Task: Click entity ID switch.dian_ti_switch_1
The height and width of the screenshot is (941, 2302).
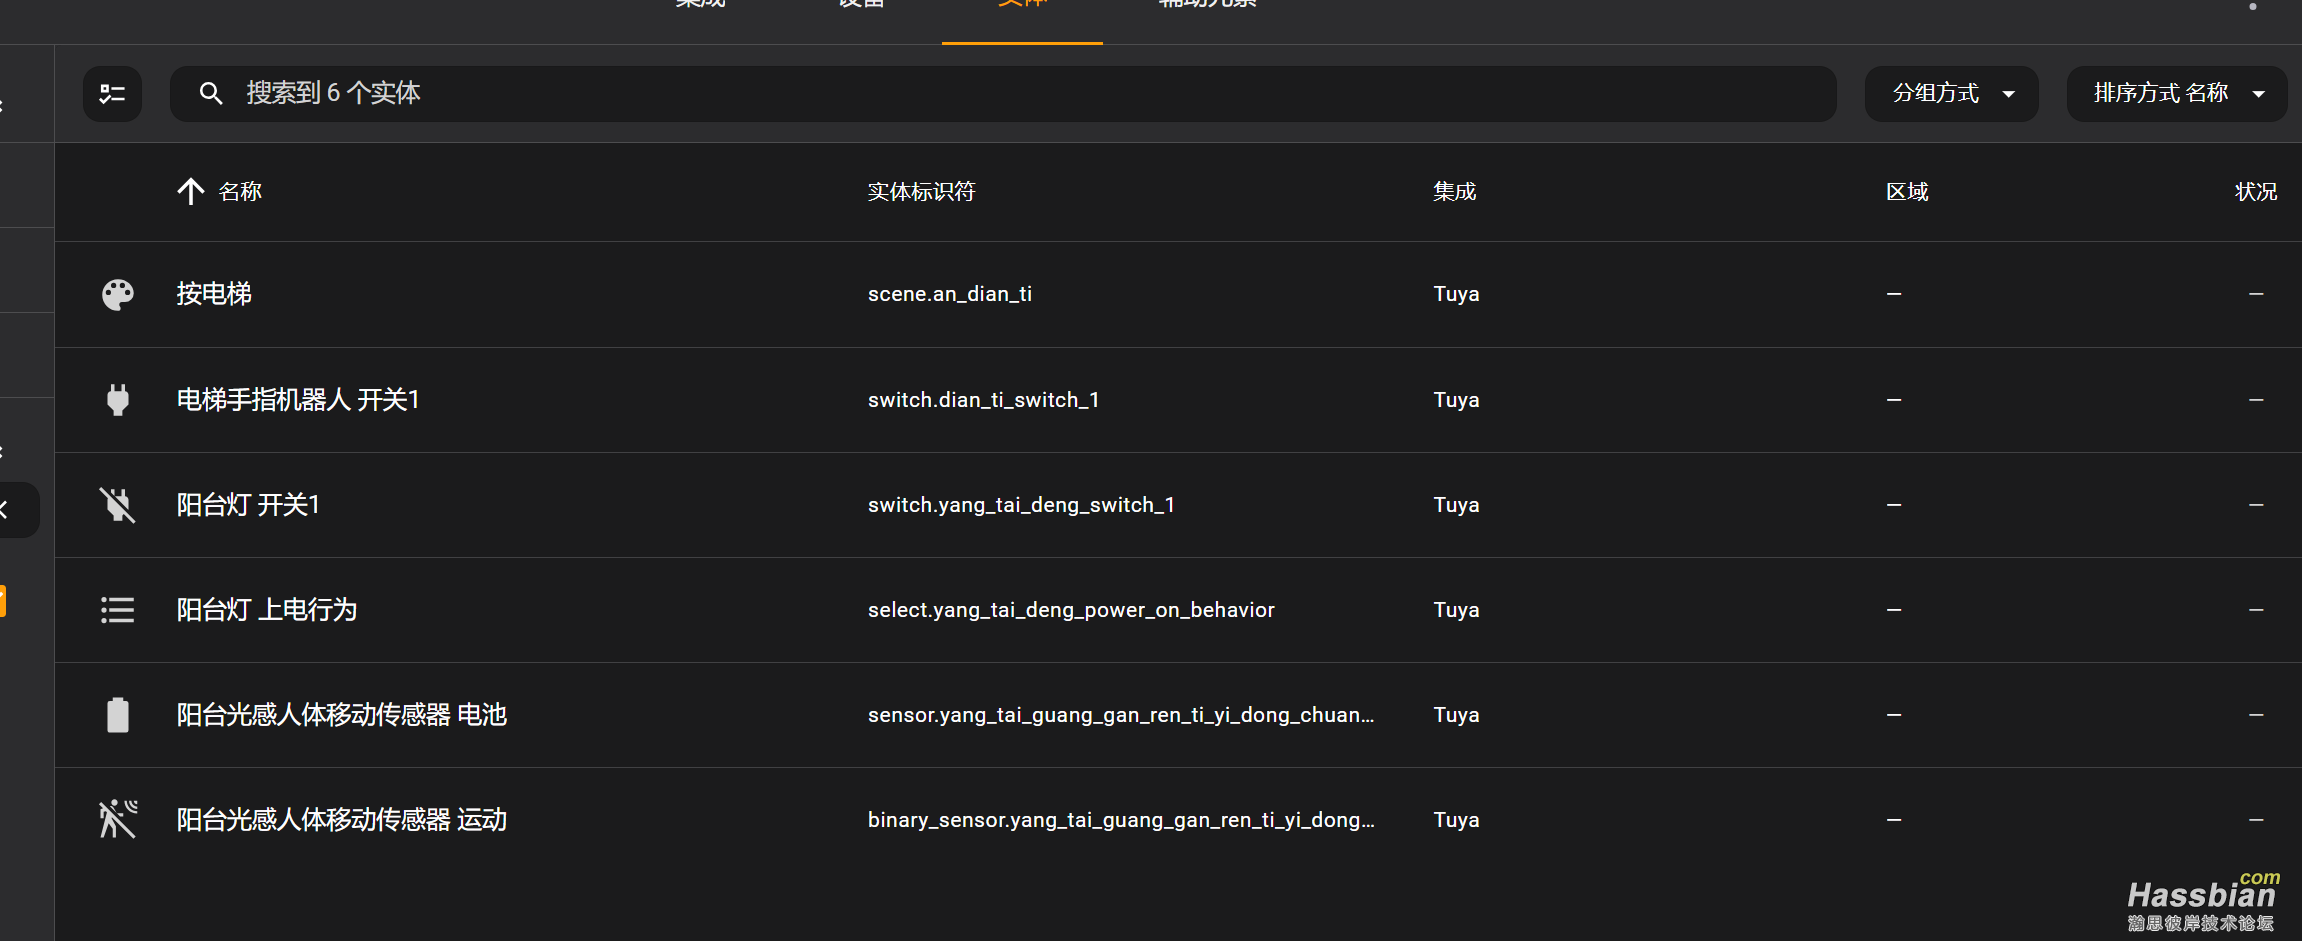Action: [x=984, y=400]
